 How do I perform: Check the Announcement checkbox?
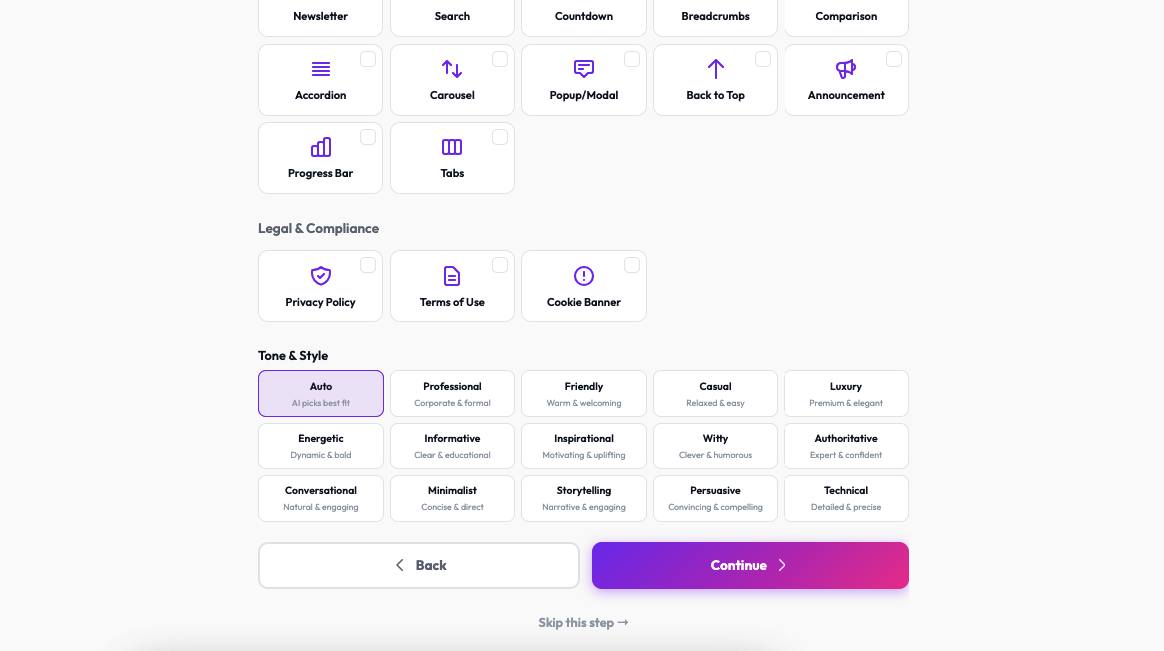(x=894, y=59)
